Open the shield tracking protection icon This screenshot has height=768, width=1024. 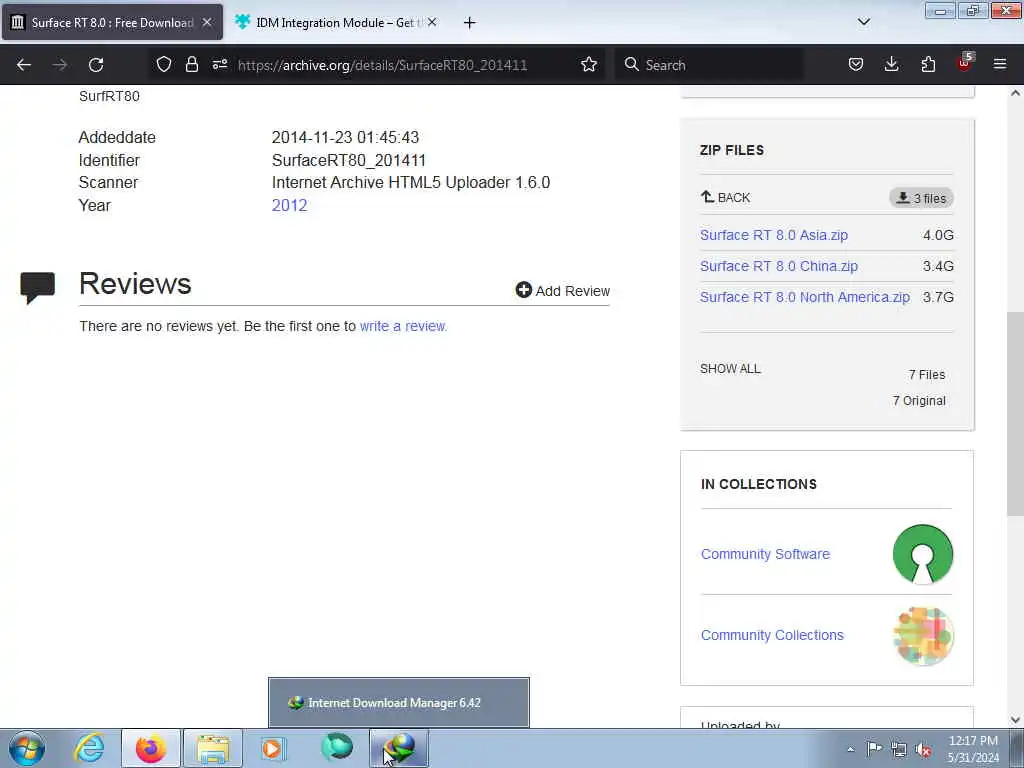164,64
